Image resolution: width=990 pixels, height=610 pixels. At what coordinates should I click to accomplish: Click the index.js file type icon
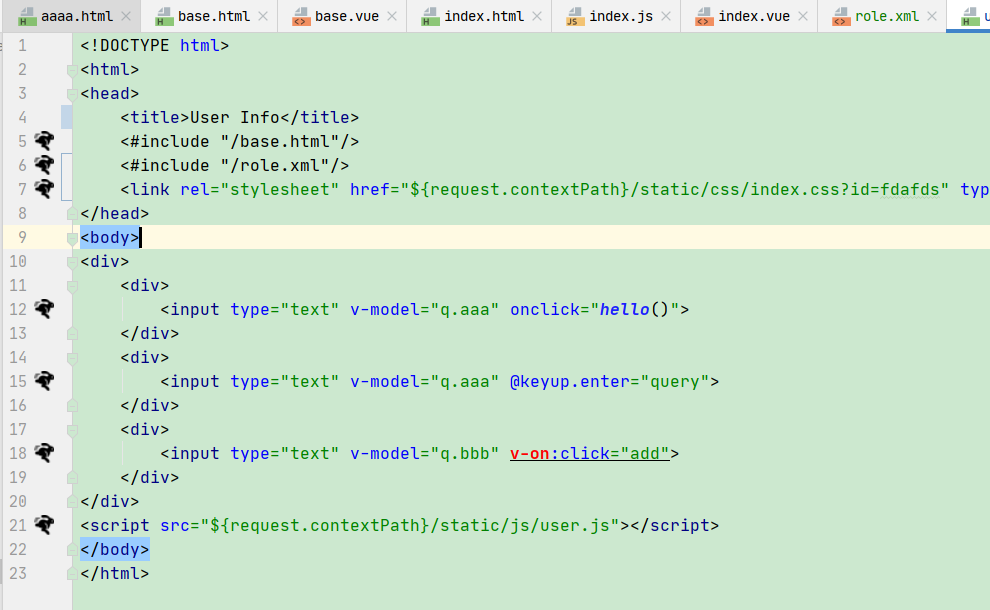tap(575, 16)
